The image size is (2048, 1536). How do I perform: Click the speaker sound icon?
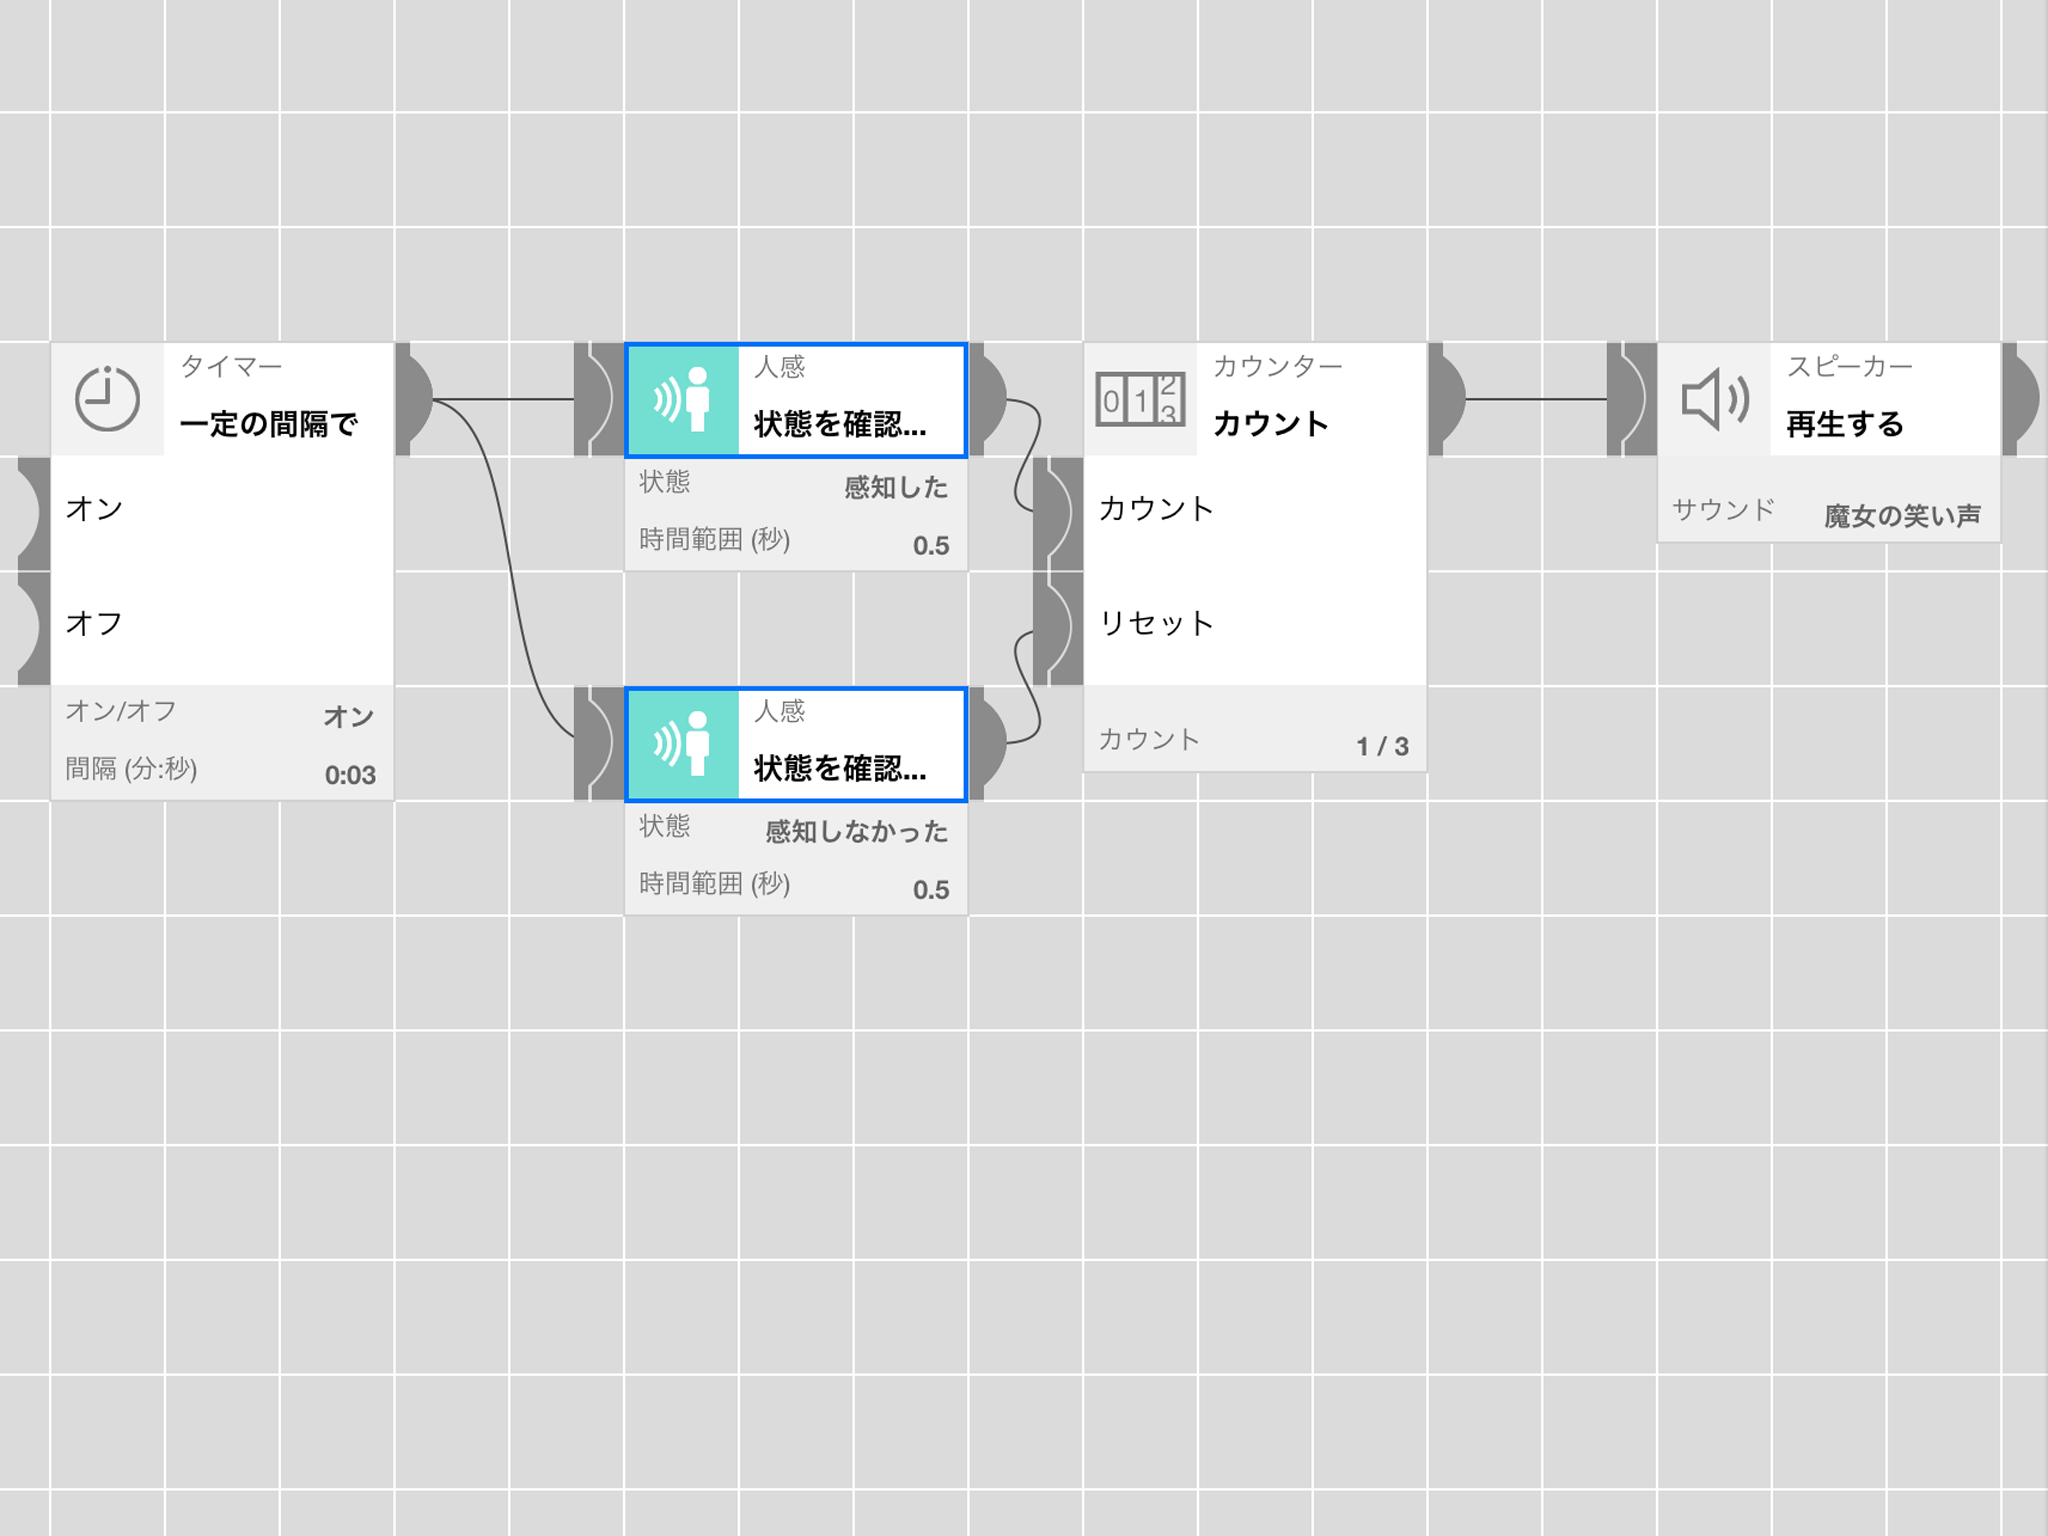1715,399
